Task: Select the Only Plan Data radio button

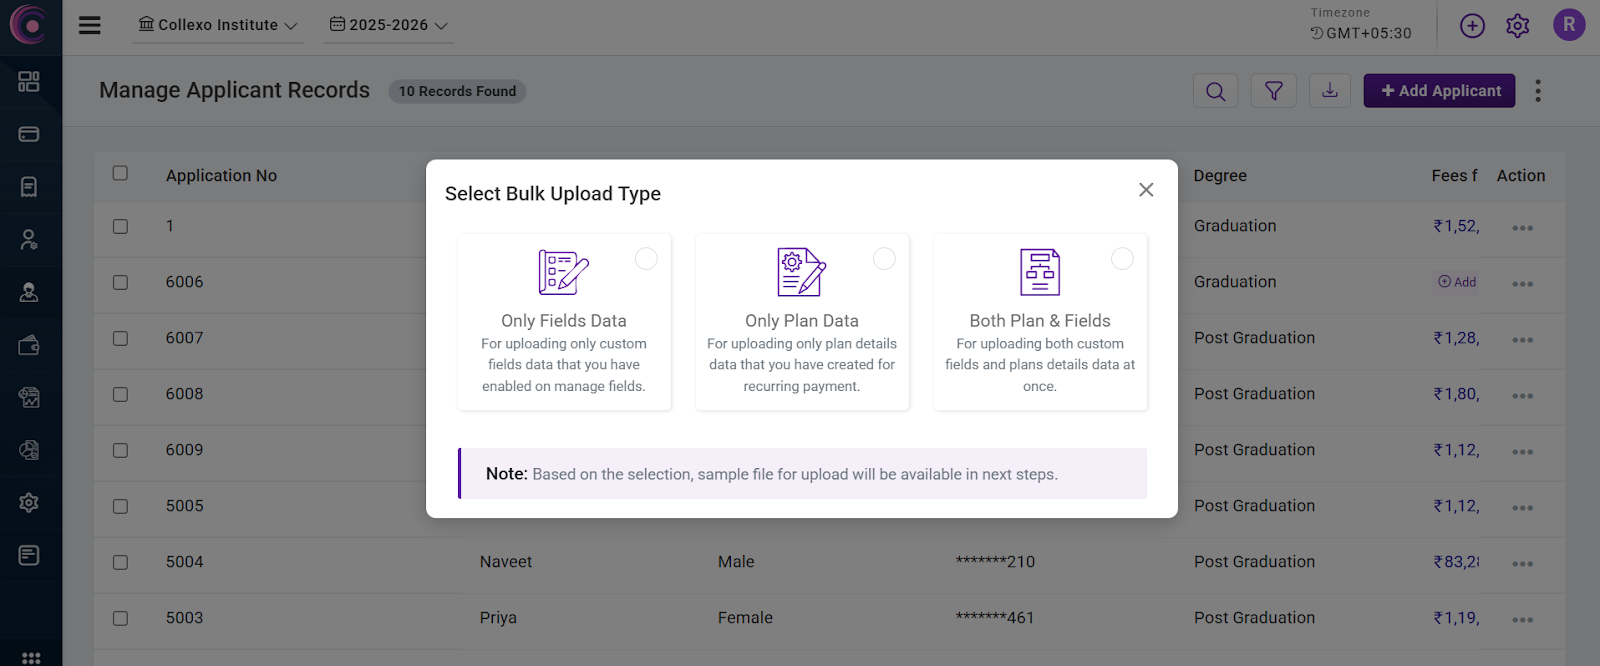Action: [x=884, y=259]
